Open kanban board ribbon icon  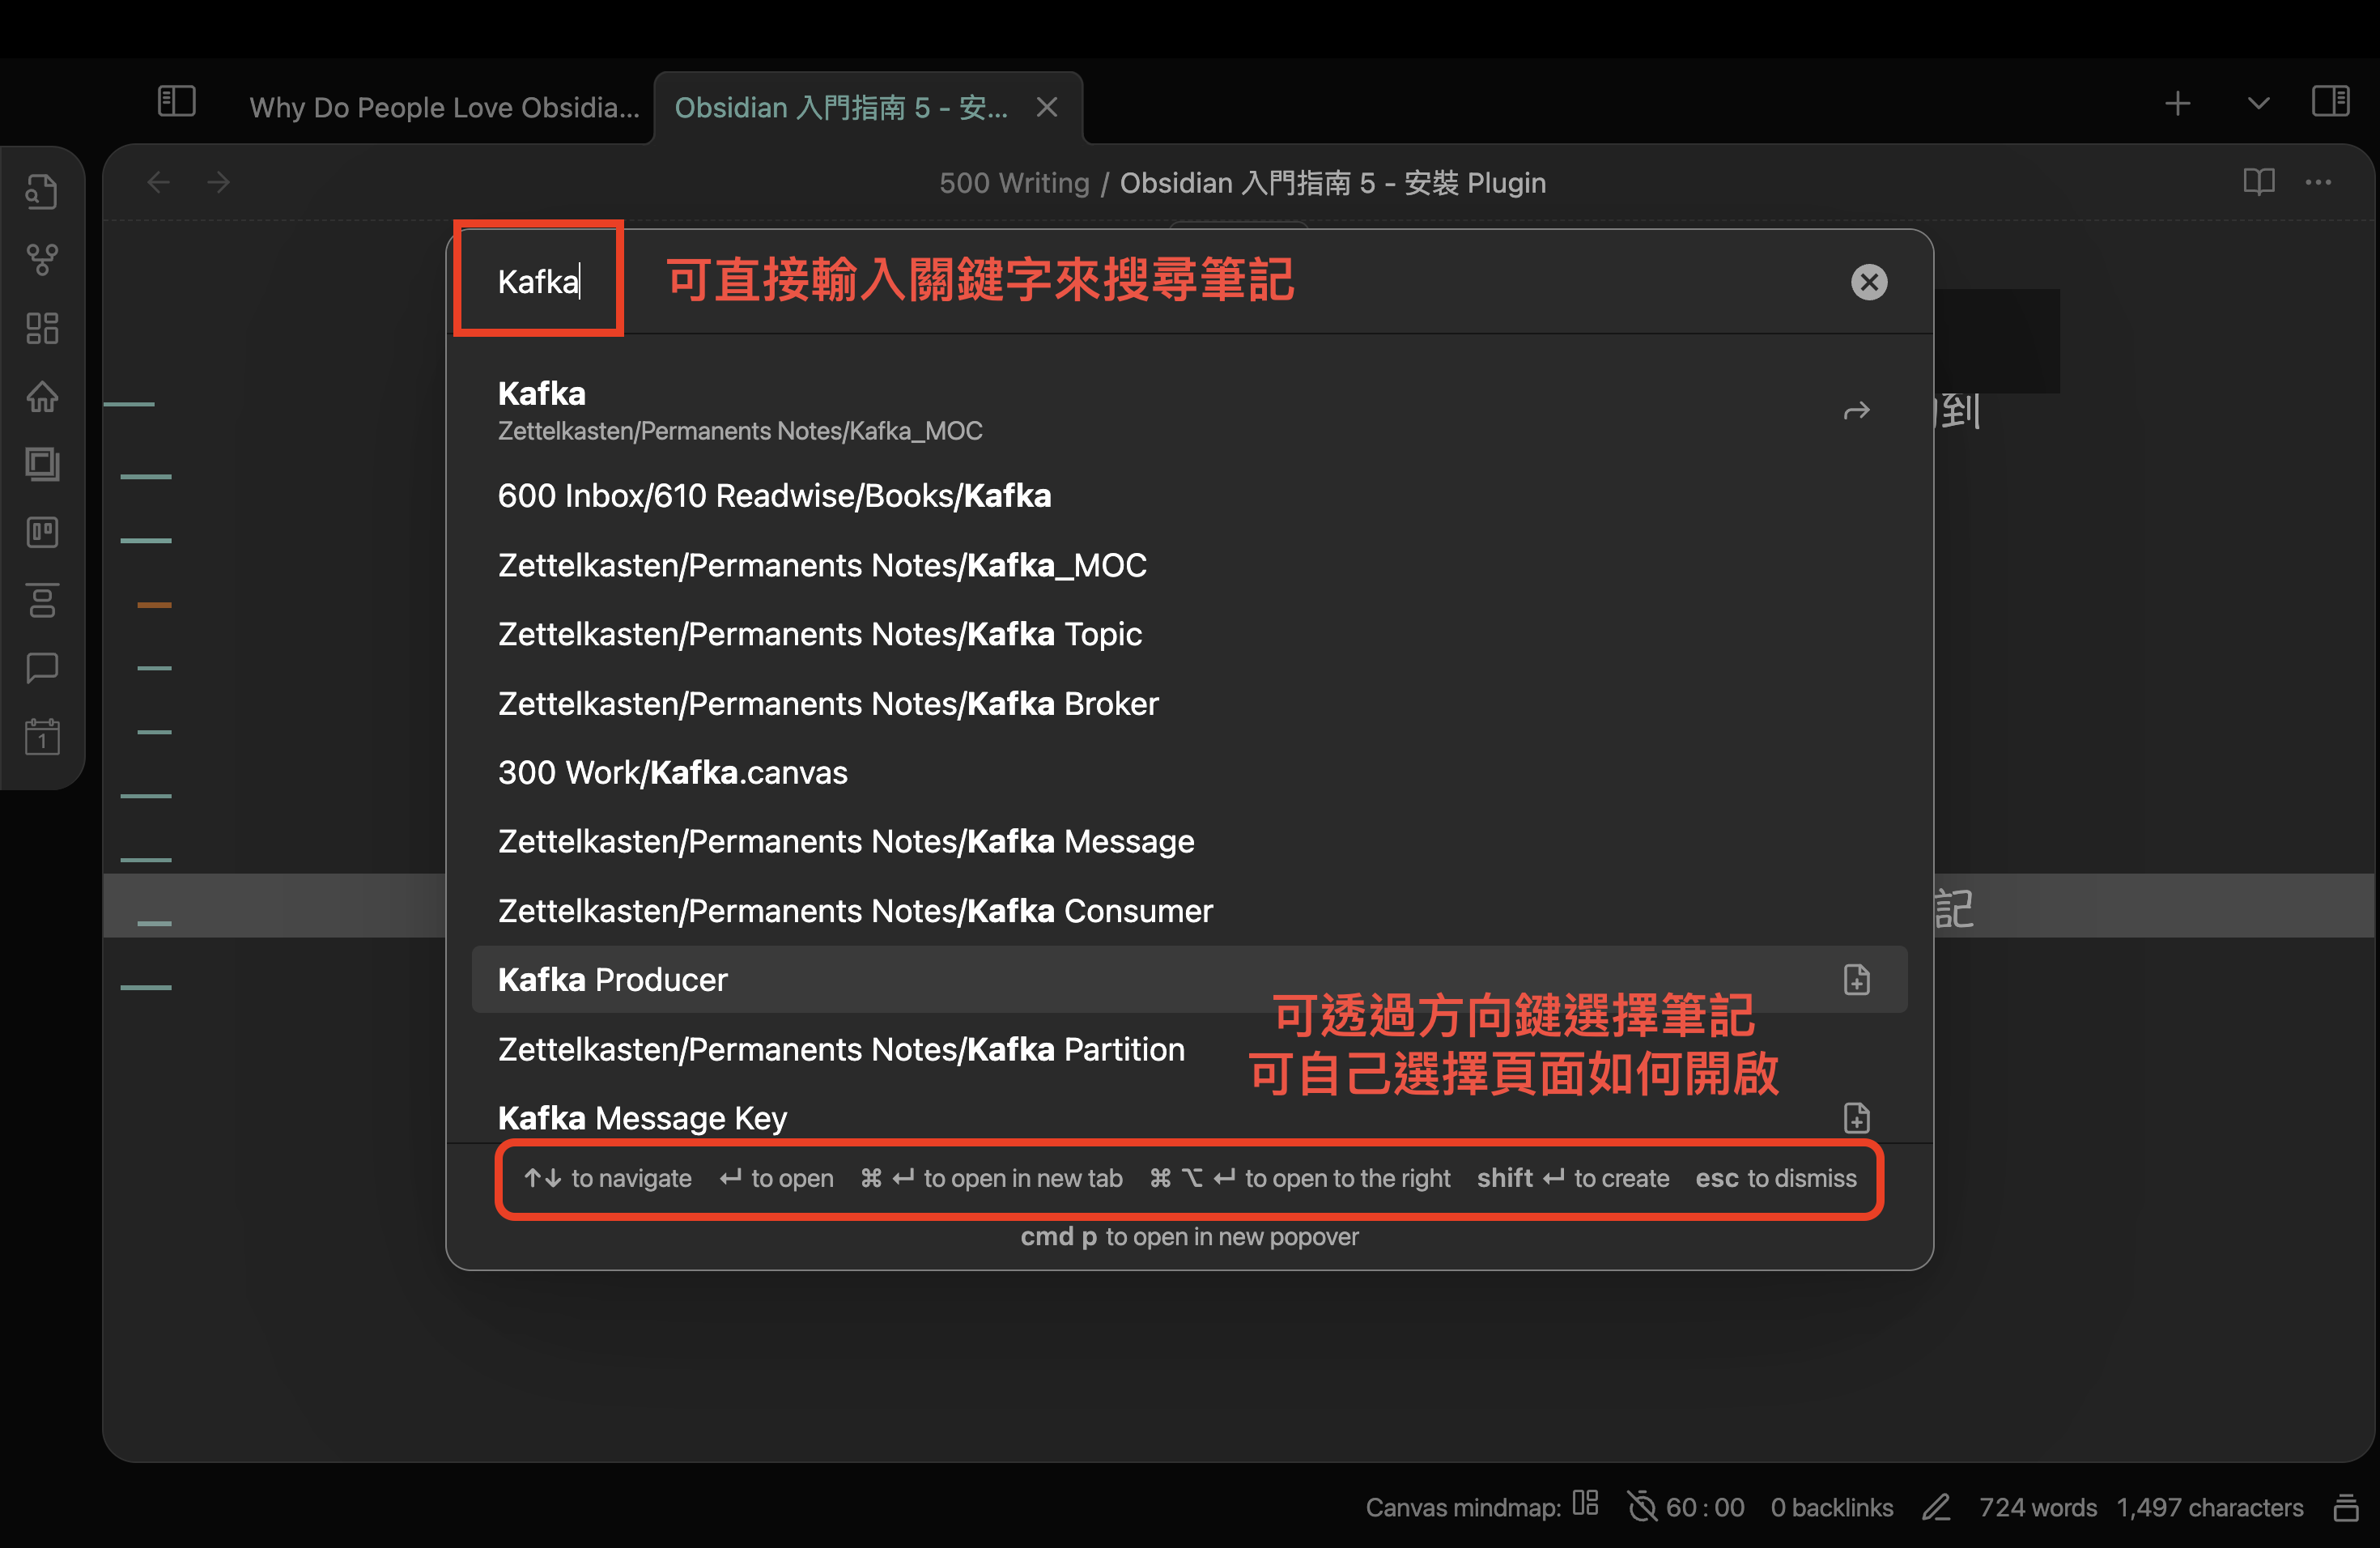pos(42,532)
